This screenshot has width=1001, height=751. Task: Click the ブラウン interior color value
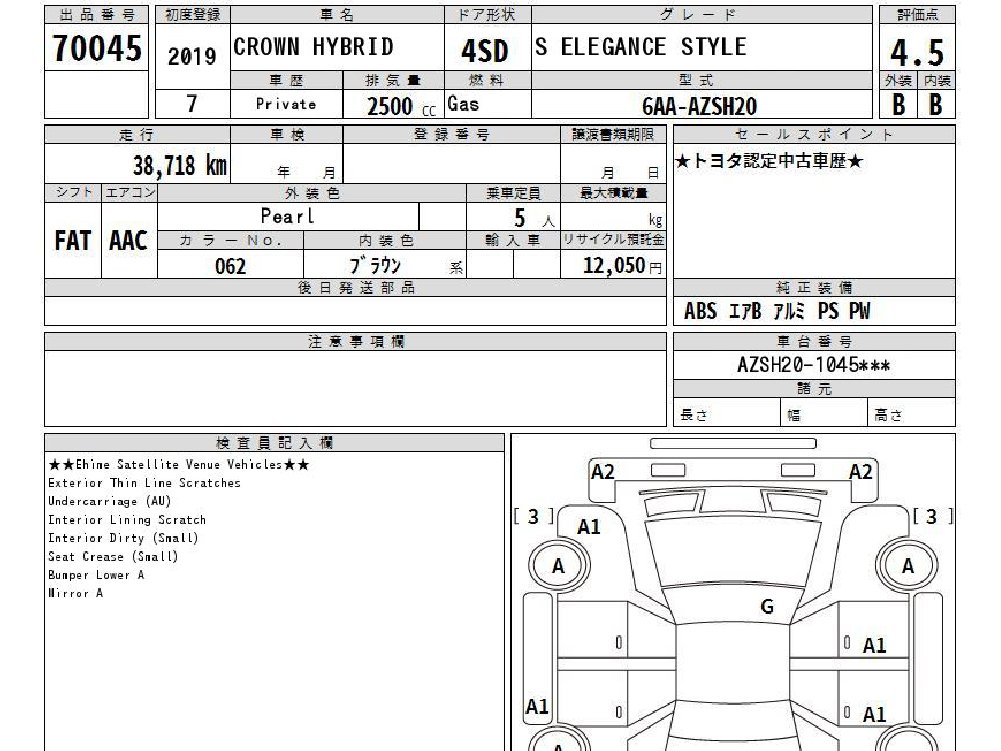pyautogui.click(x=375, y=265)
